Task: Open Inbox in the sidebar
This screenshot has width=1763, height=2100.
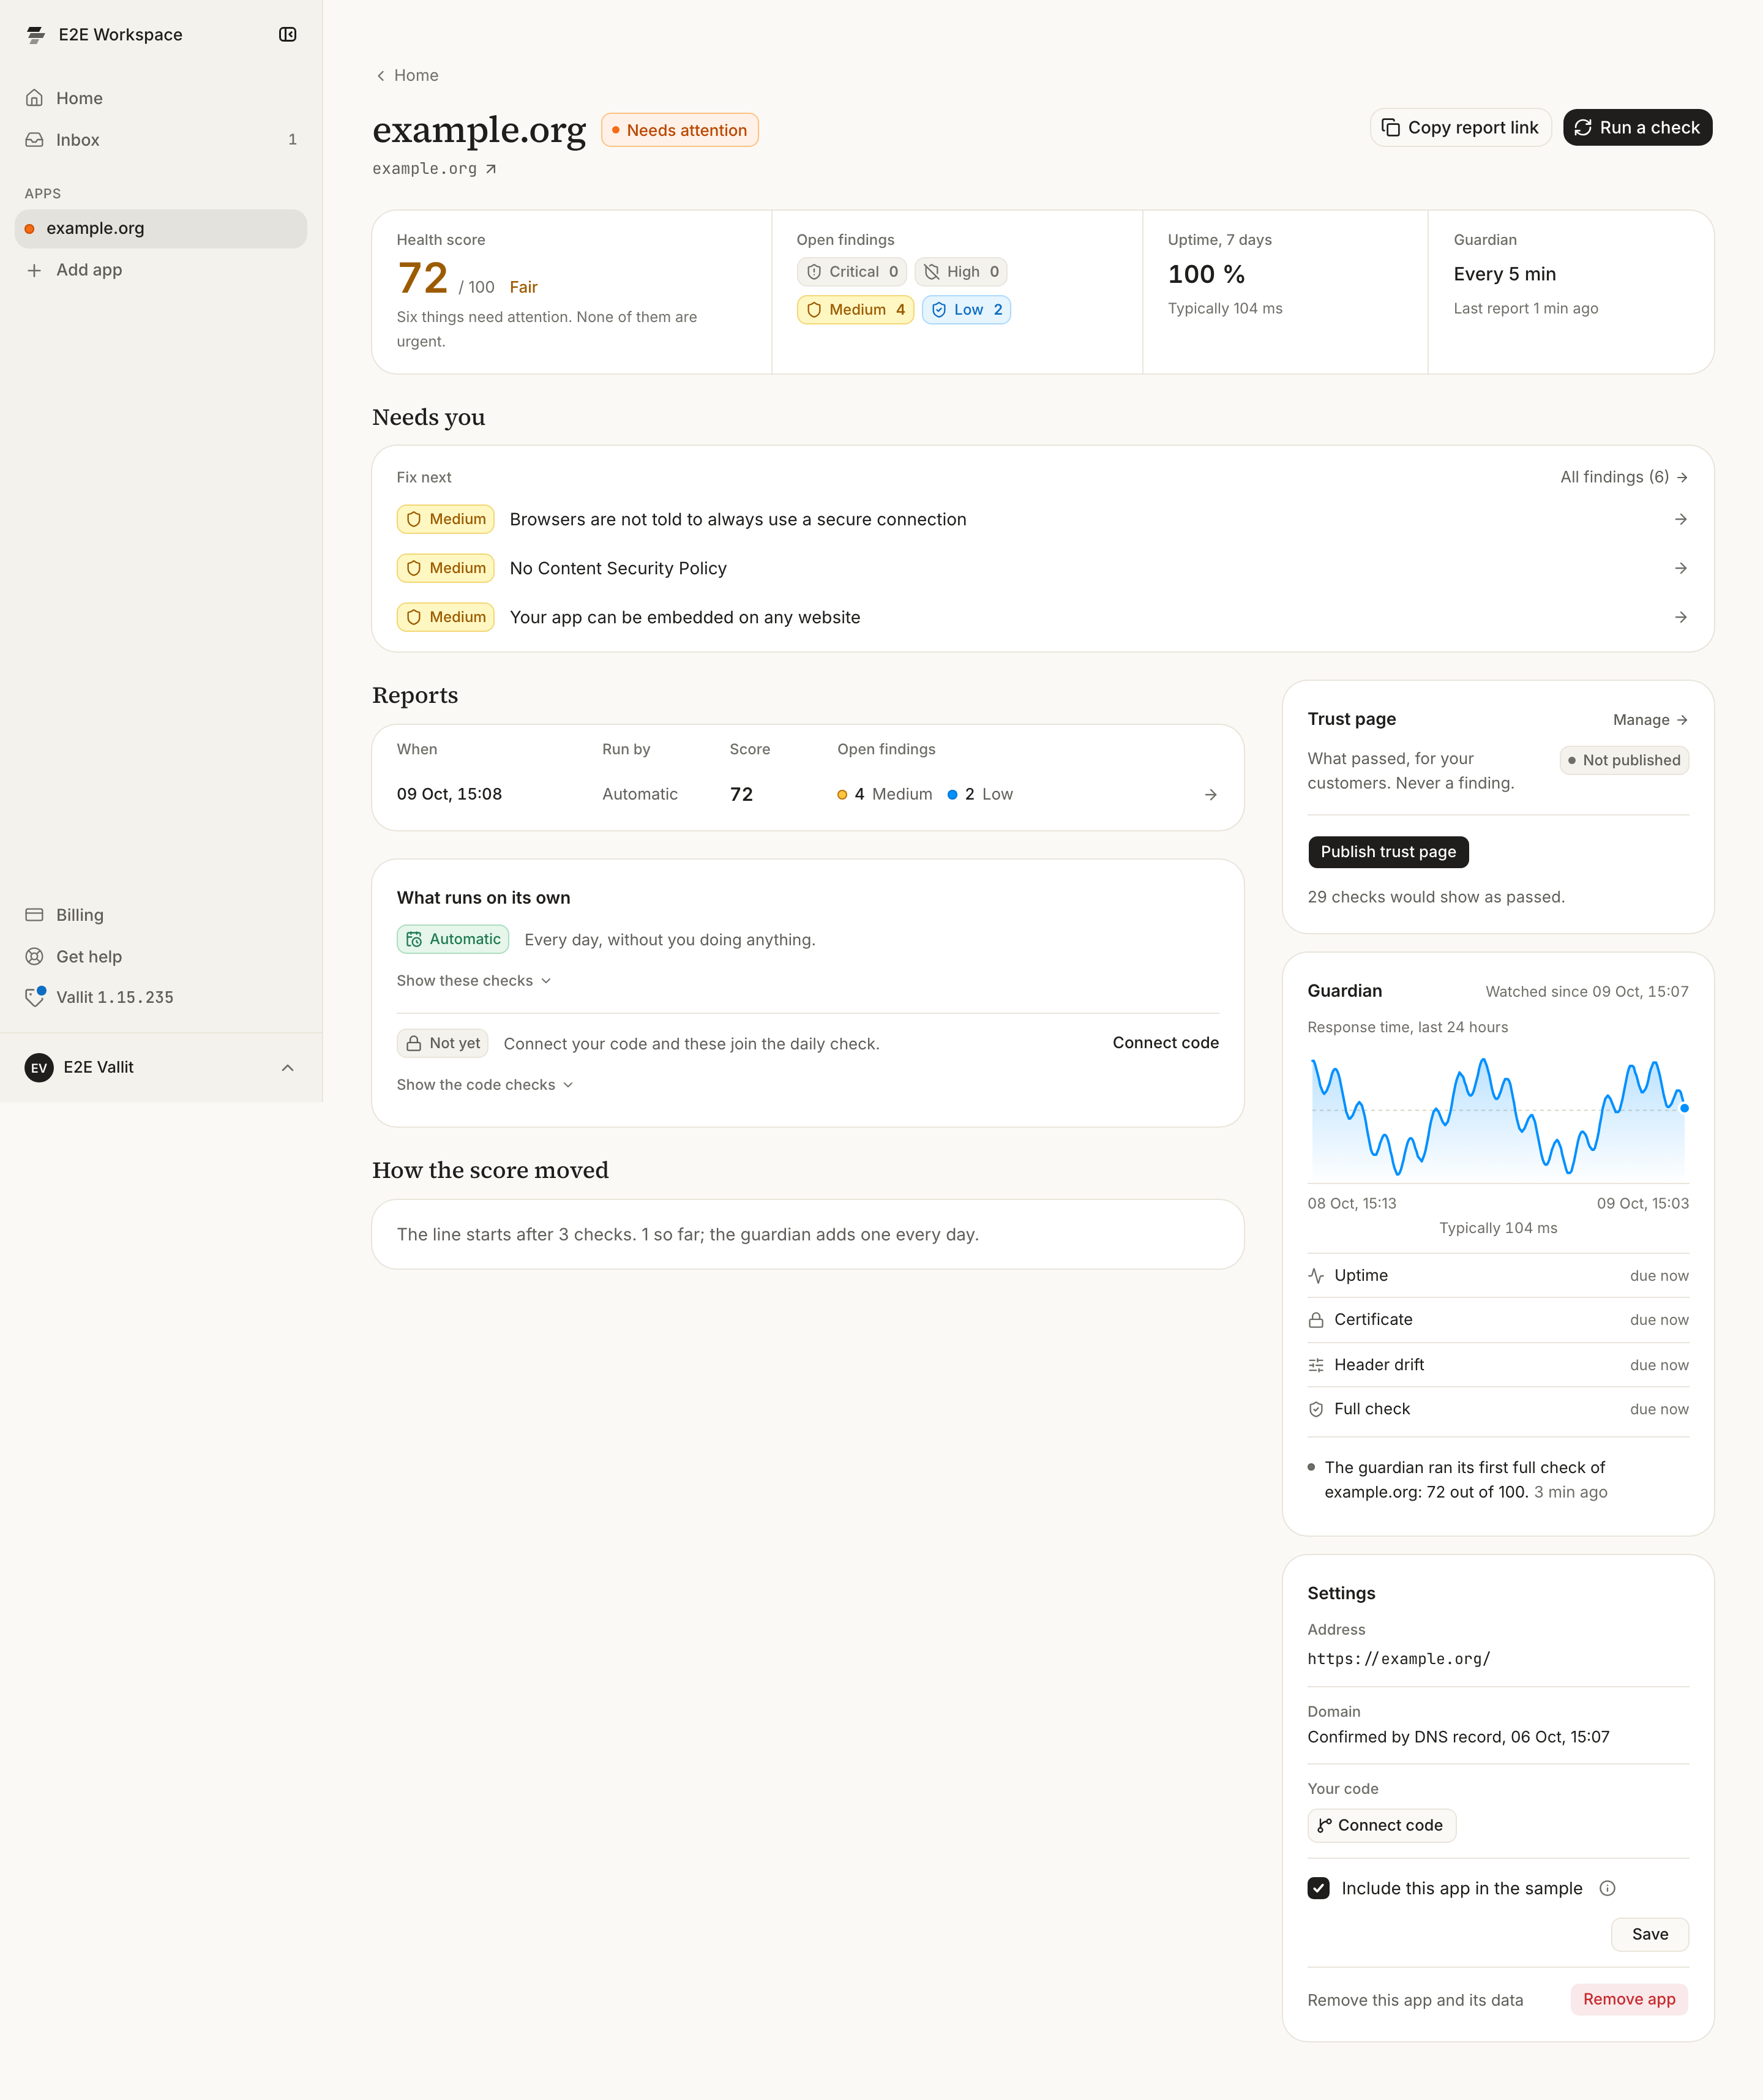Action: tap(161, 140)
